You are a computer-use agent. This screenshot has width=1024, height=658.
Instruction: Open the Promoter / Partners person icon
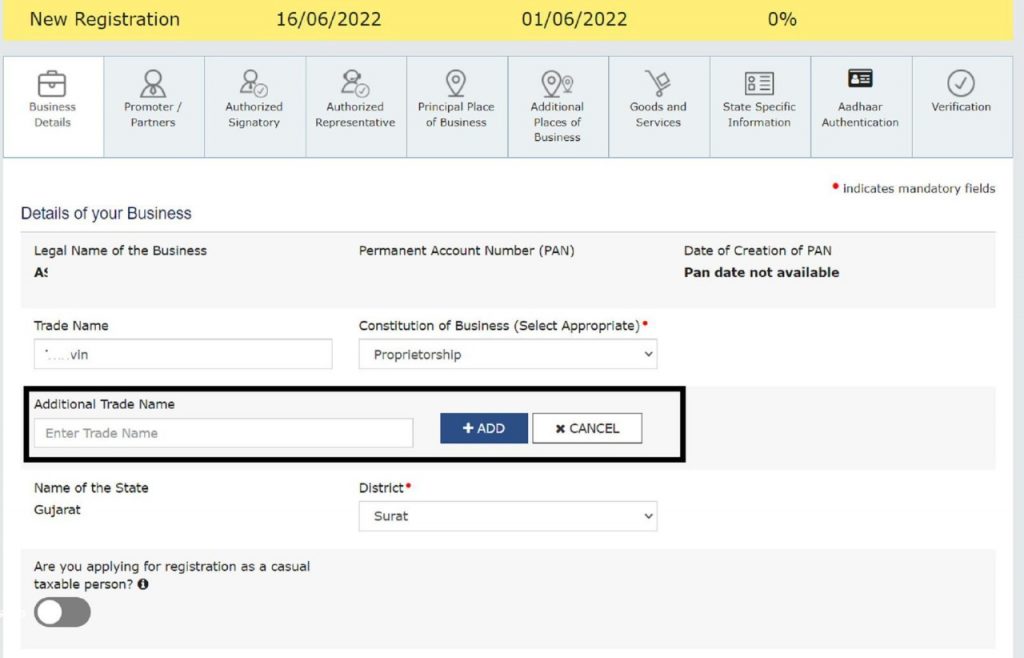[x=153, y=82]
